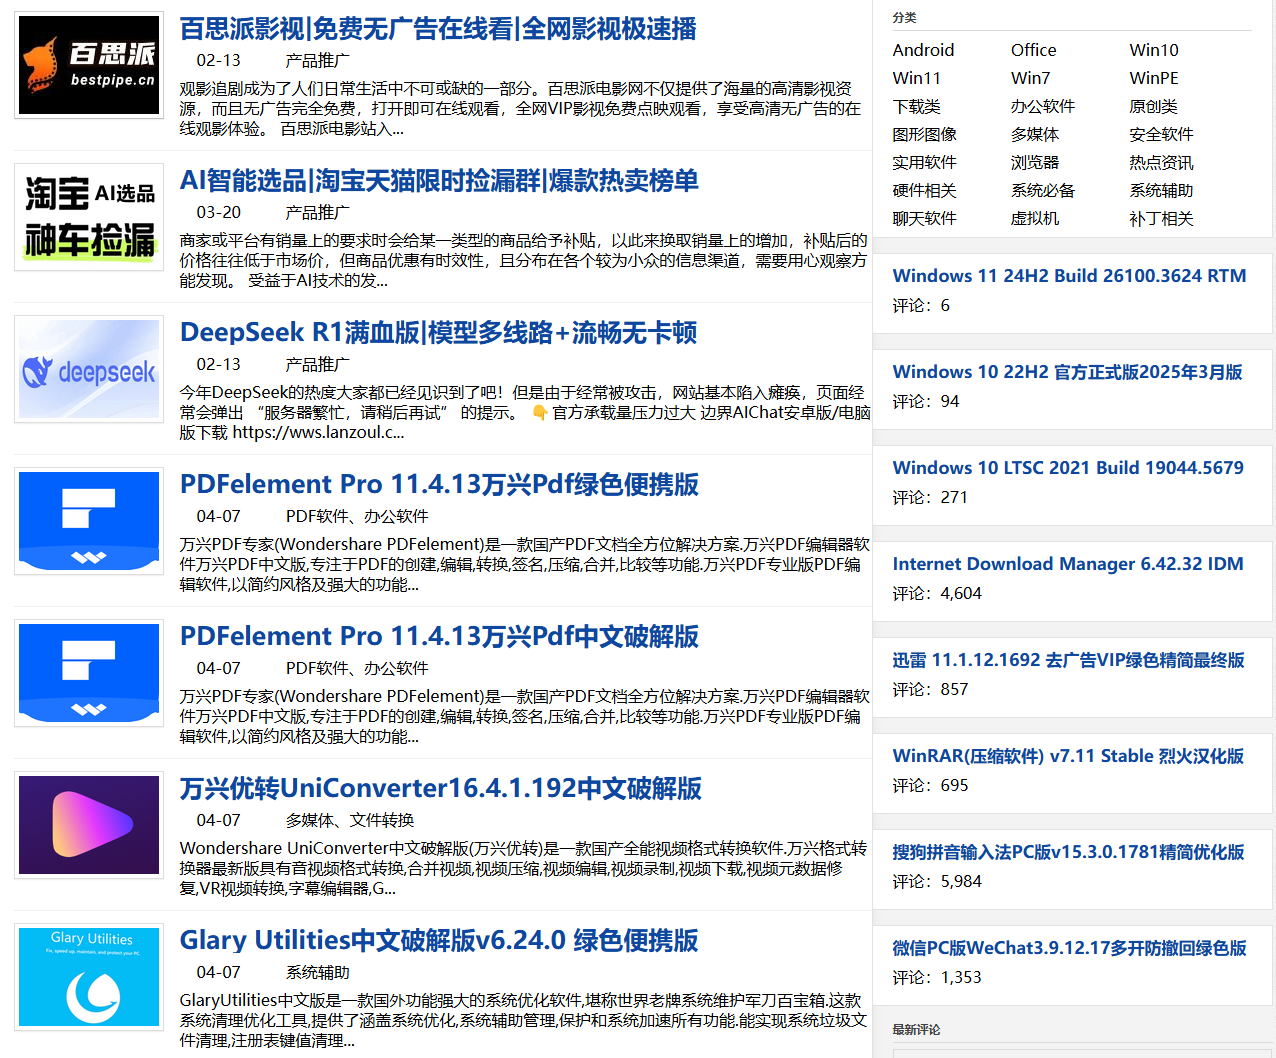Screen dimensions: 1276x1058
Task: Select the WinPE category
Action: coord(1154,78)
